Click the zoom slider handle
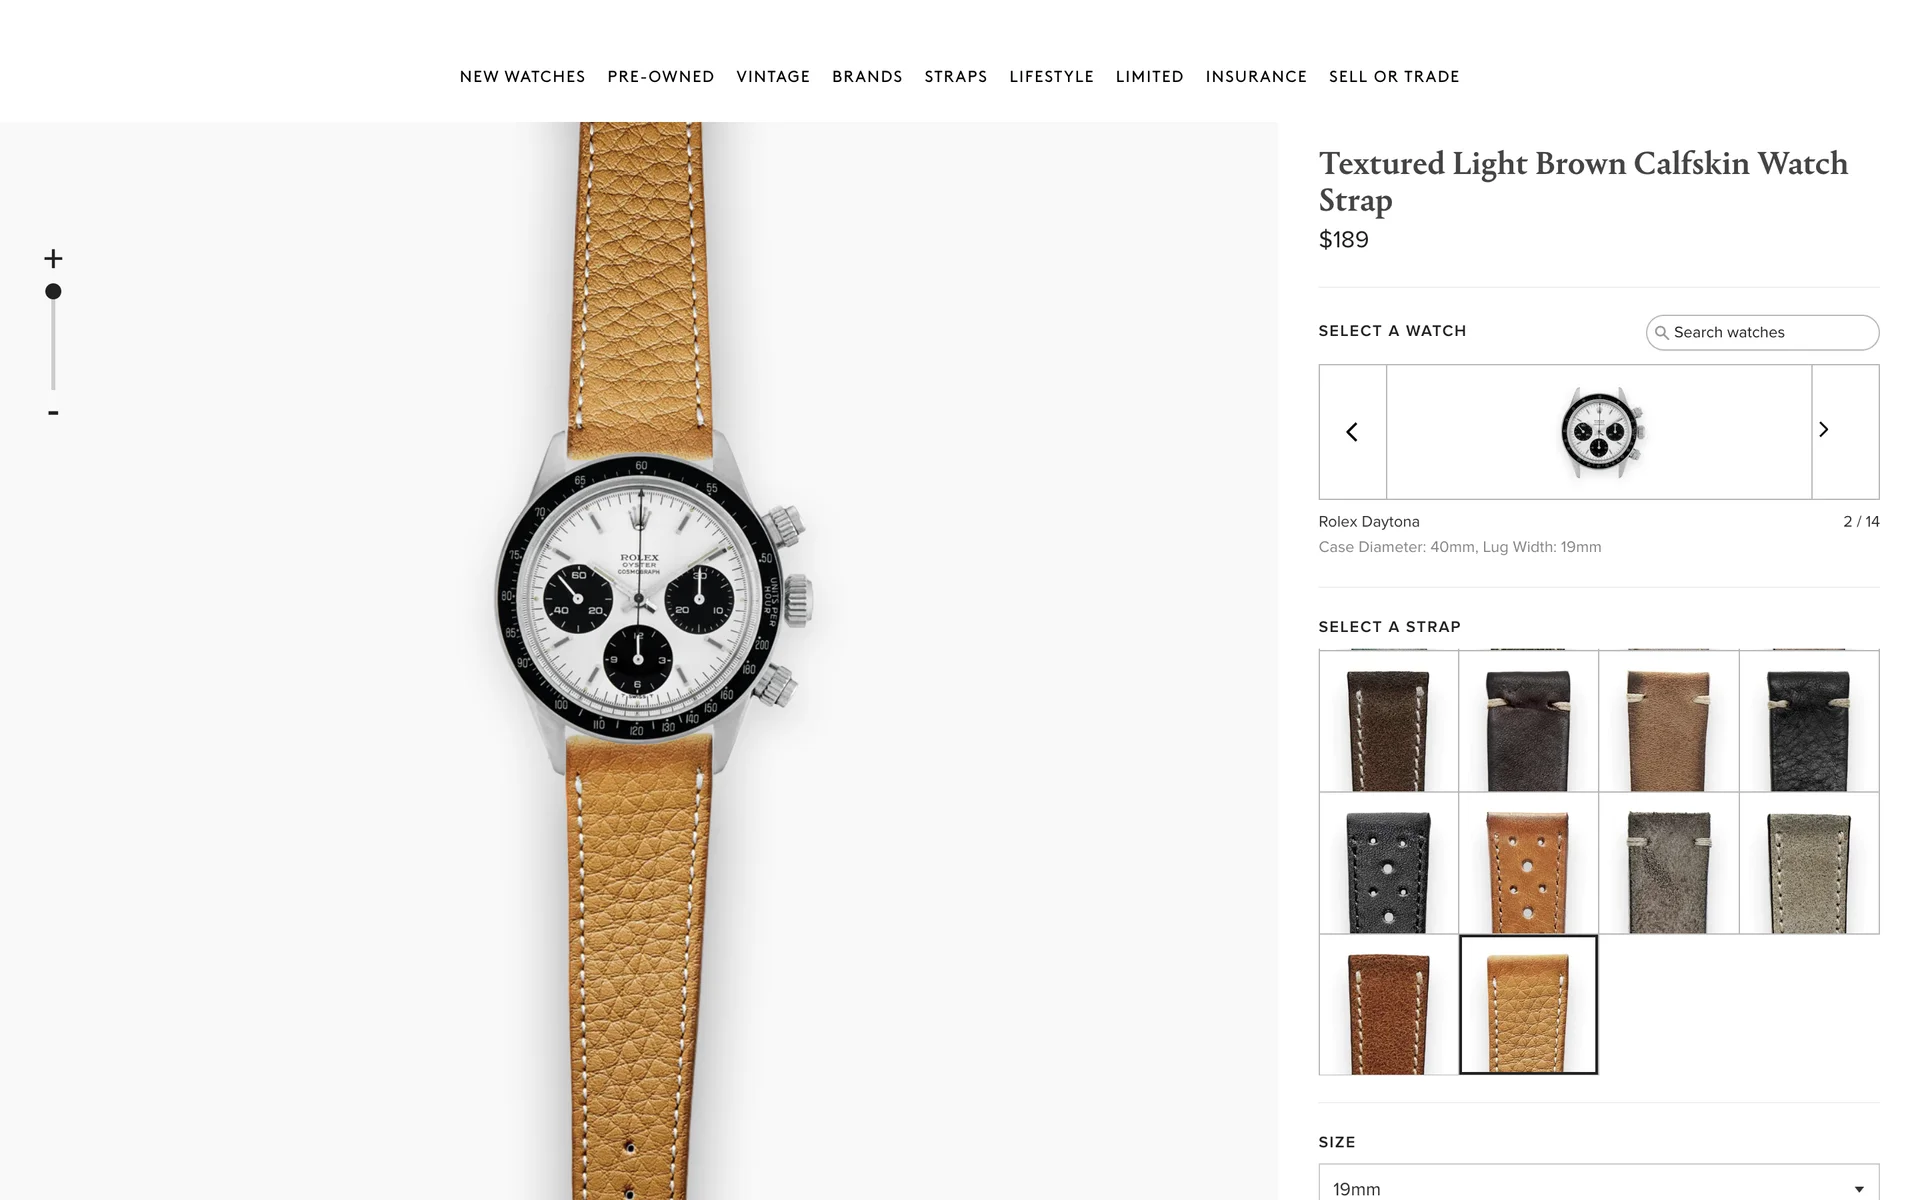The height and width of the screenshot is (1200, 1920). pos(53,291)
